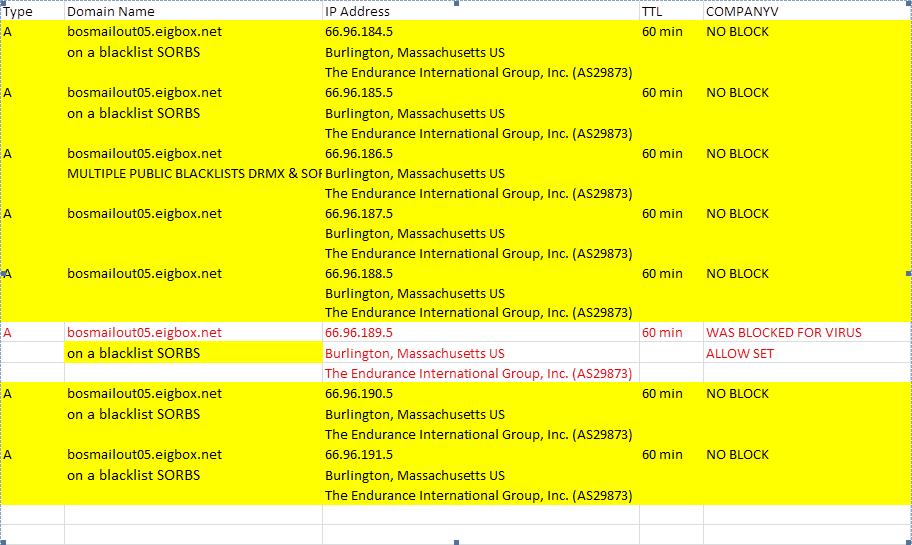Select the red 60 min TTL cell
This screenshot has width=912, height=545.
point(671,332)
